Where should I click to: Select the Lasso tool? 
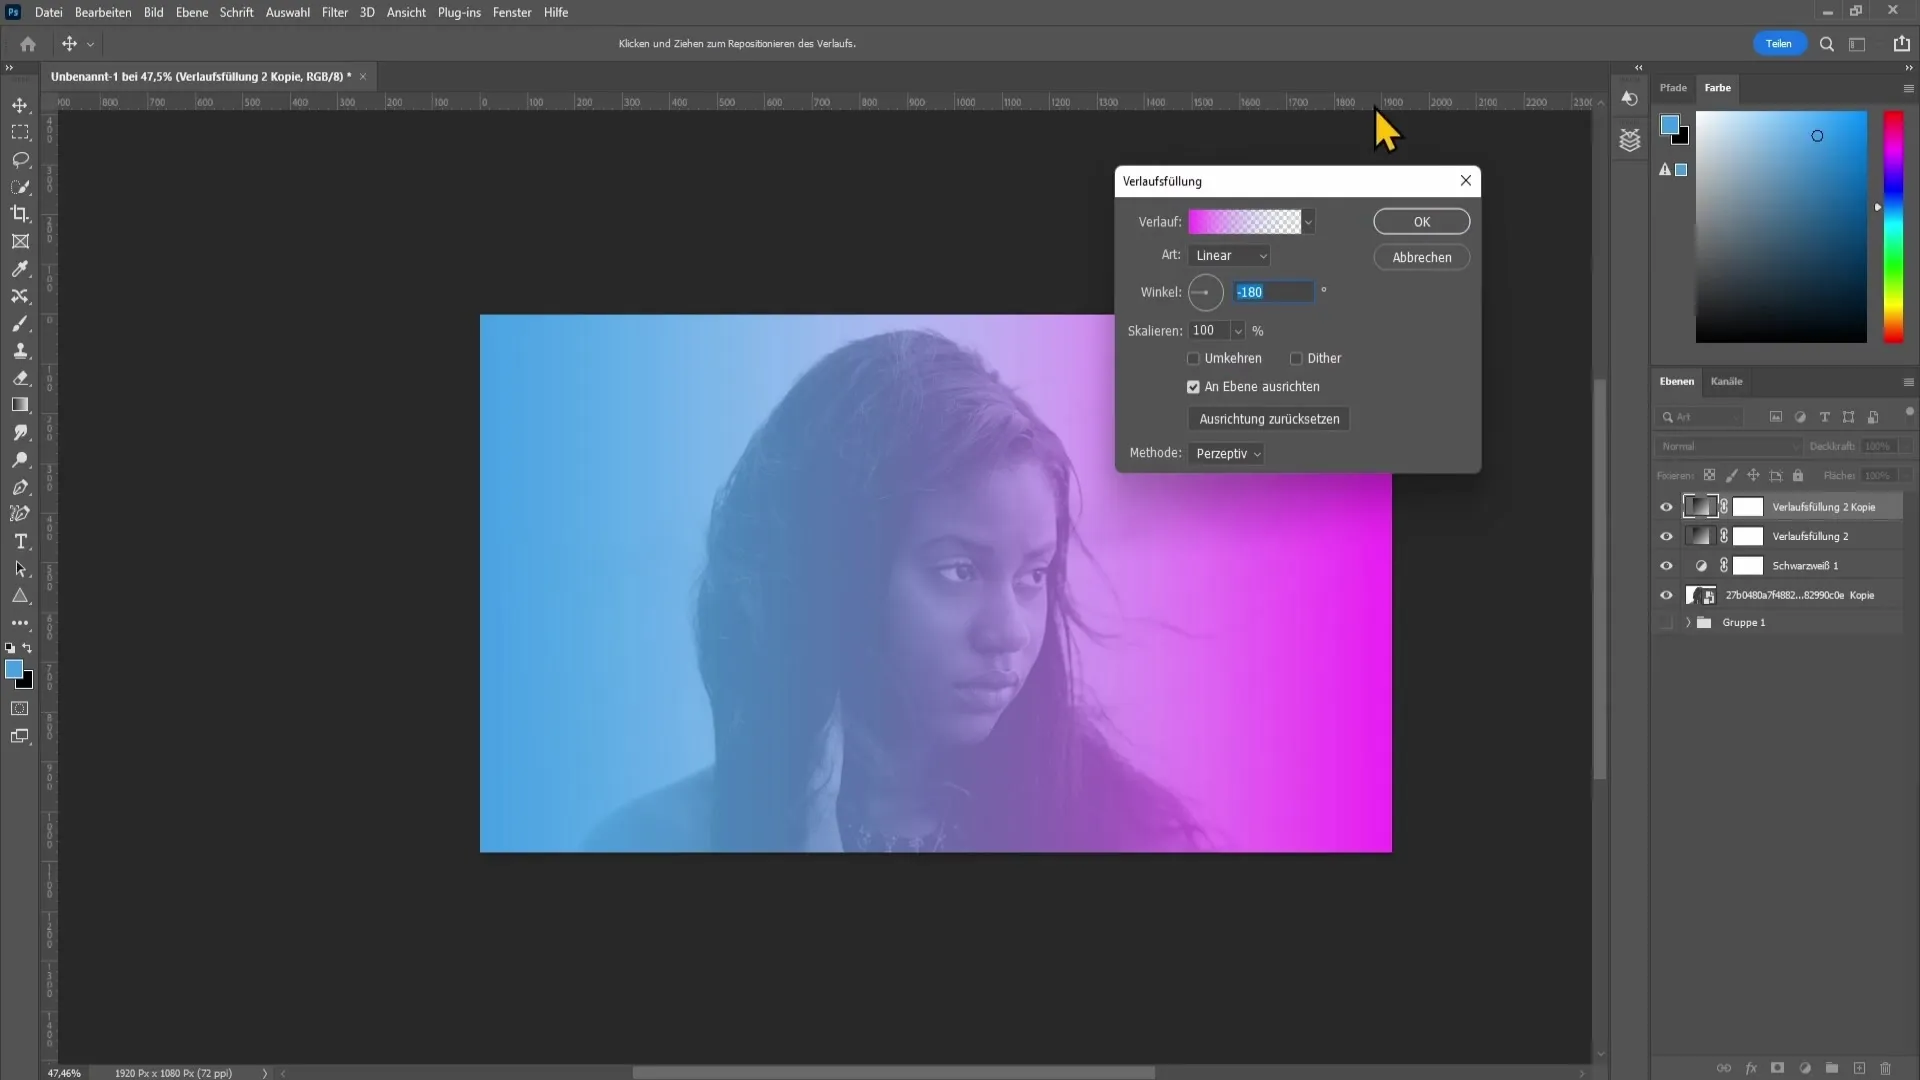coord(20,160)
